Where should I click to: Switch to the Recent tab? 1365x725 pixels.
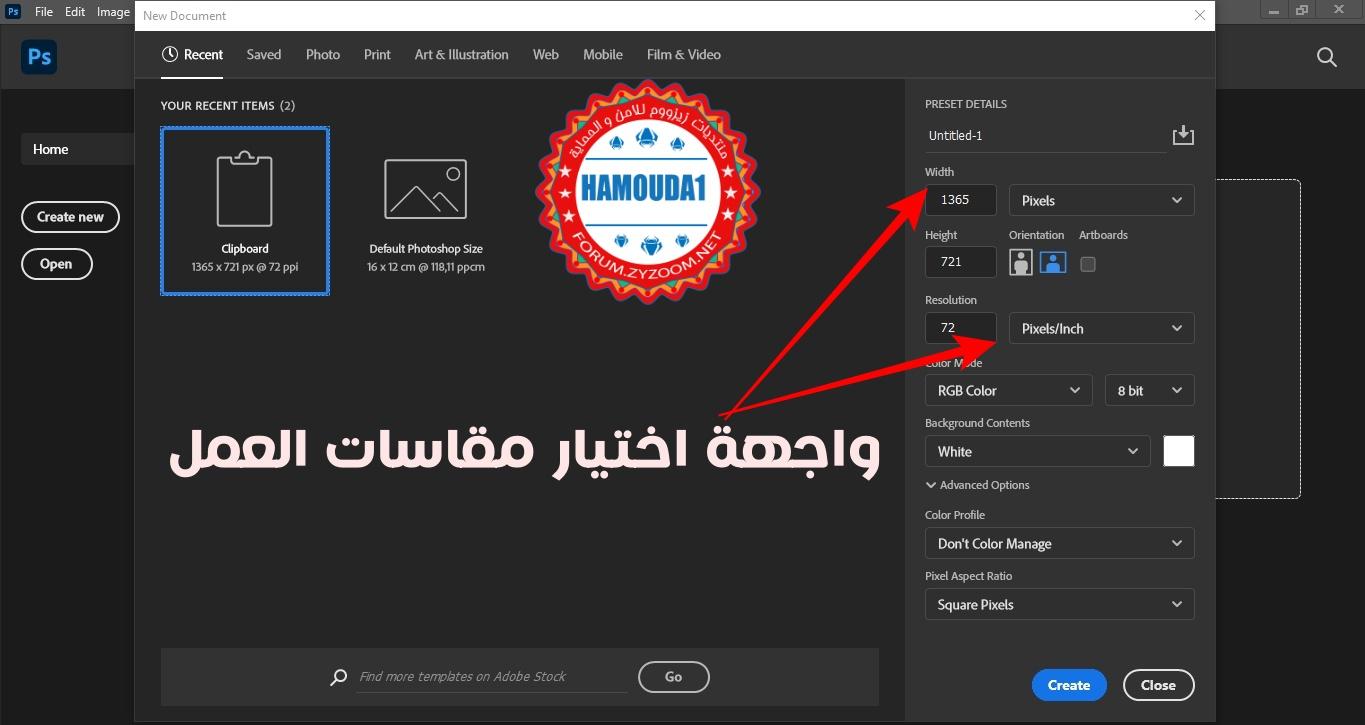pyautogui.click(x=193, y=54)
